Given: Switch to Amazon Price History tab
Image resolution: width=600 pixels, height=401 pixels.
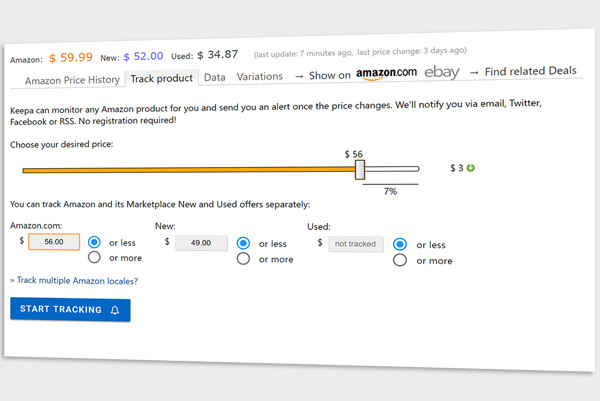Looking at the screenshot, I should 72,80.
